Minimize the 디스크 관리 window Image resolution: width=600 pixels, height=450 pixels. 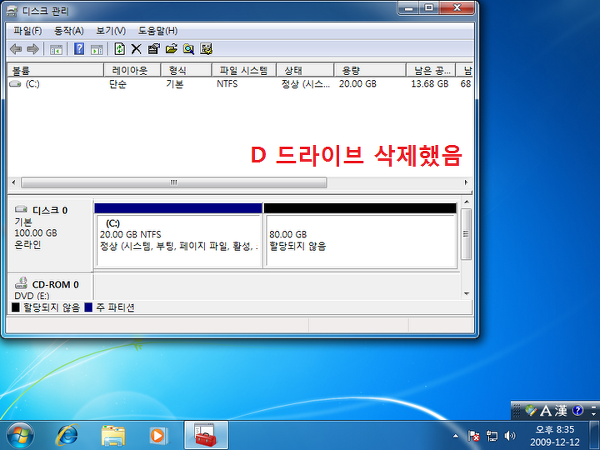coord(409,8)
